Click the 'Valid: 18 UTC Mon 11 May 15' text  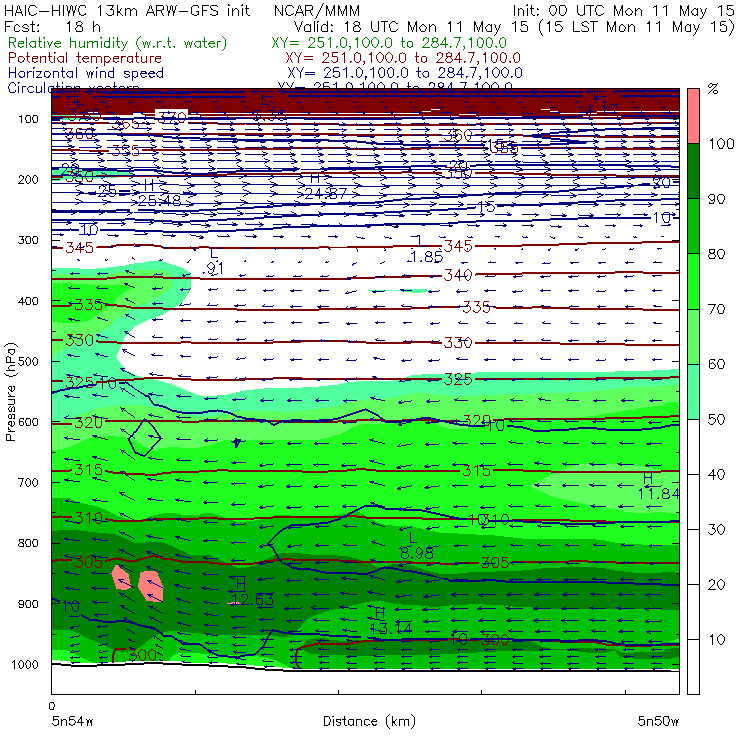tap(411, 26)
